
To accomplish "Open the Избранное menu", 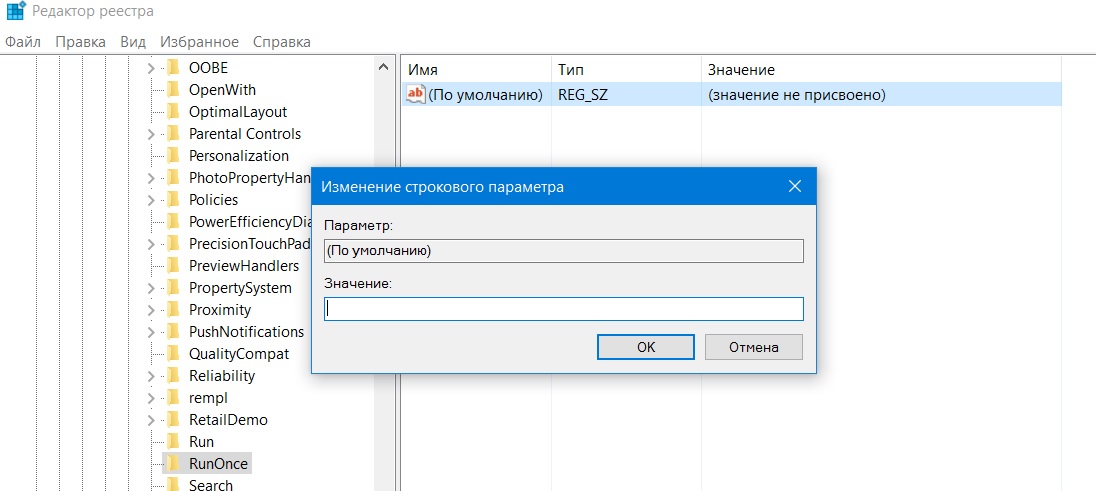I will (199, 42).
